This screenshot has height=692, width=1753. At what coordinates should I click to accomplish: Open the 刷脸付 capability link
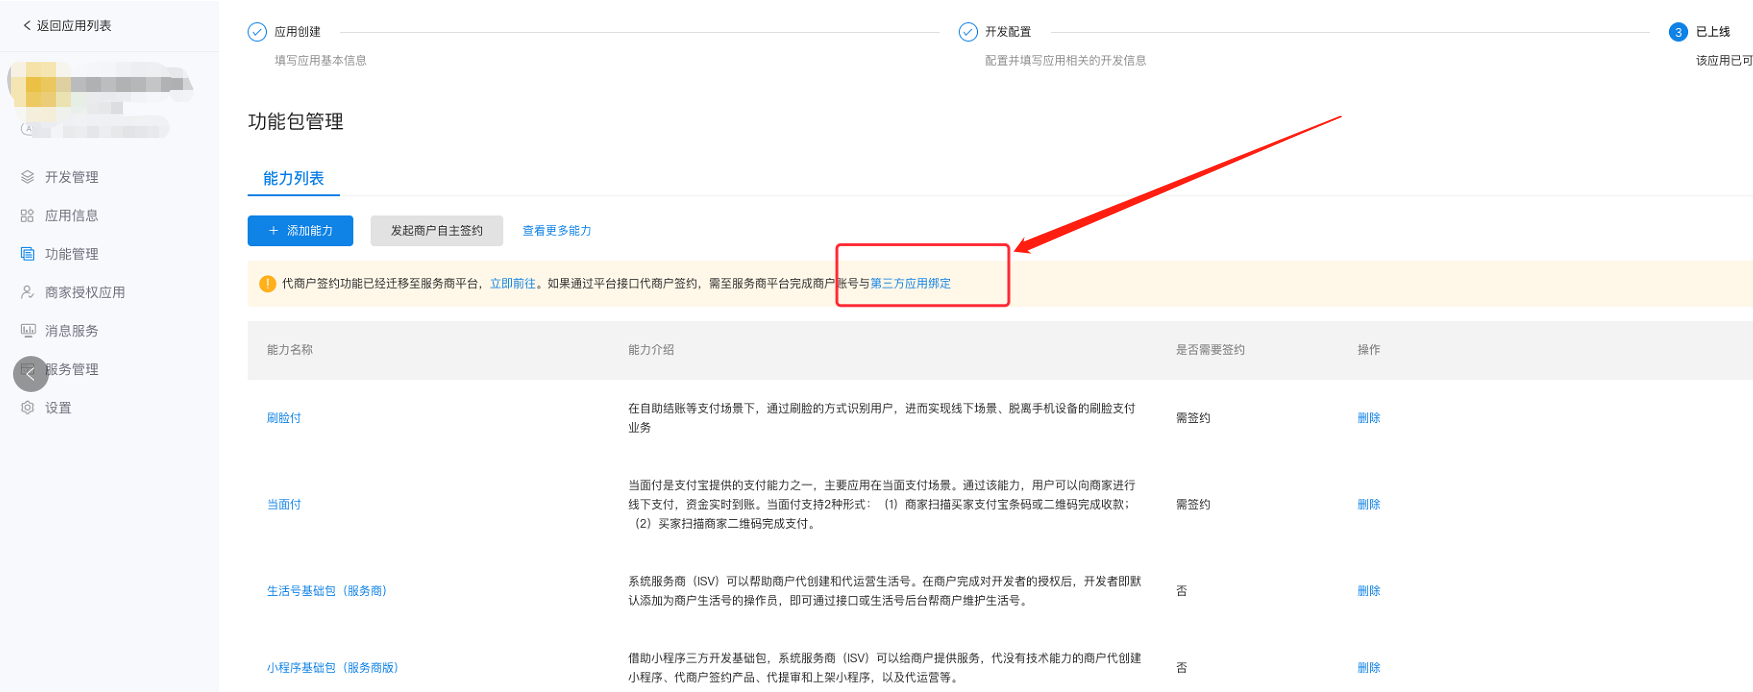point(284,418)
